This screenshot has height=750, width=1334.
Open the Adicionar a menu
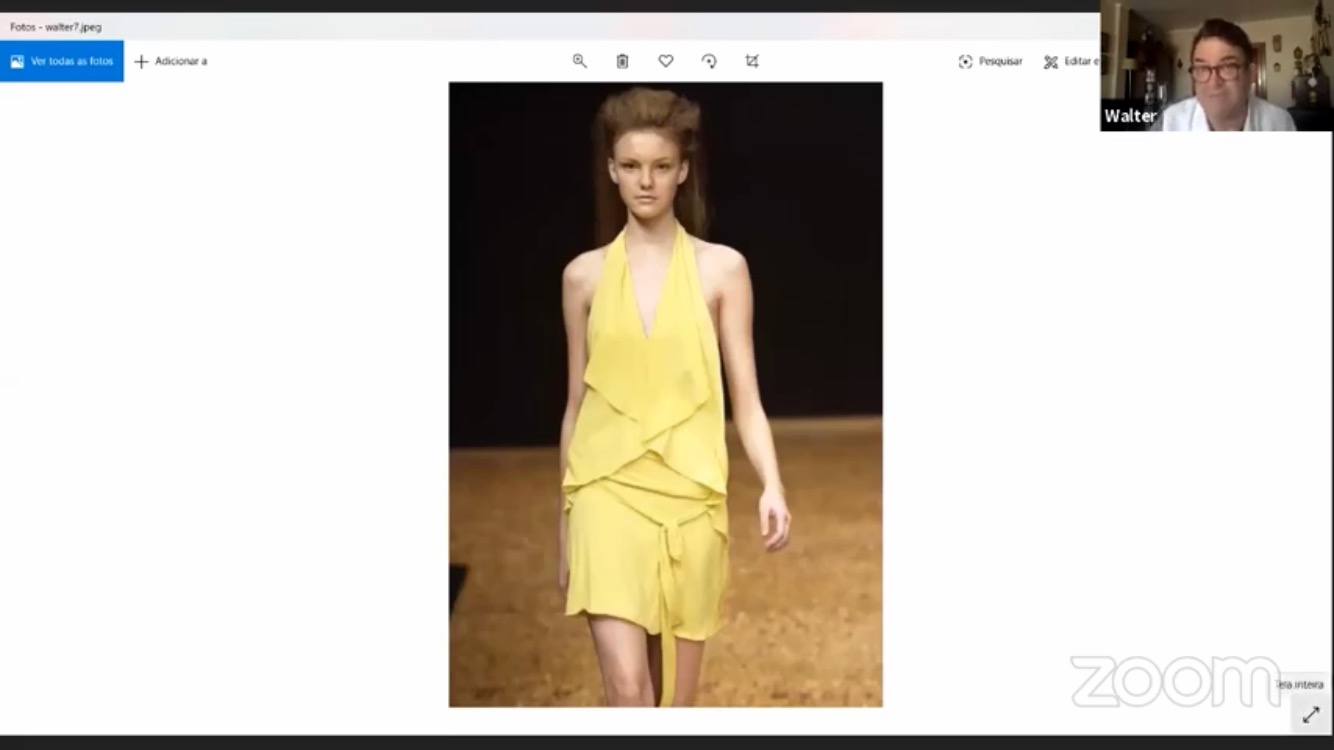coord(171,62)
